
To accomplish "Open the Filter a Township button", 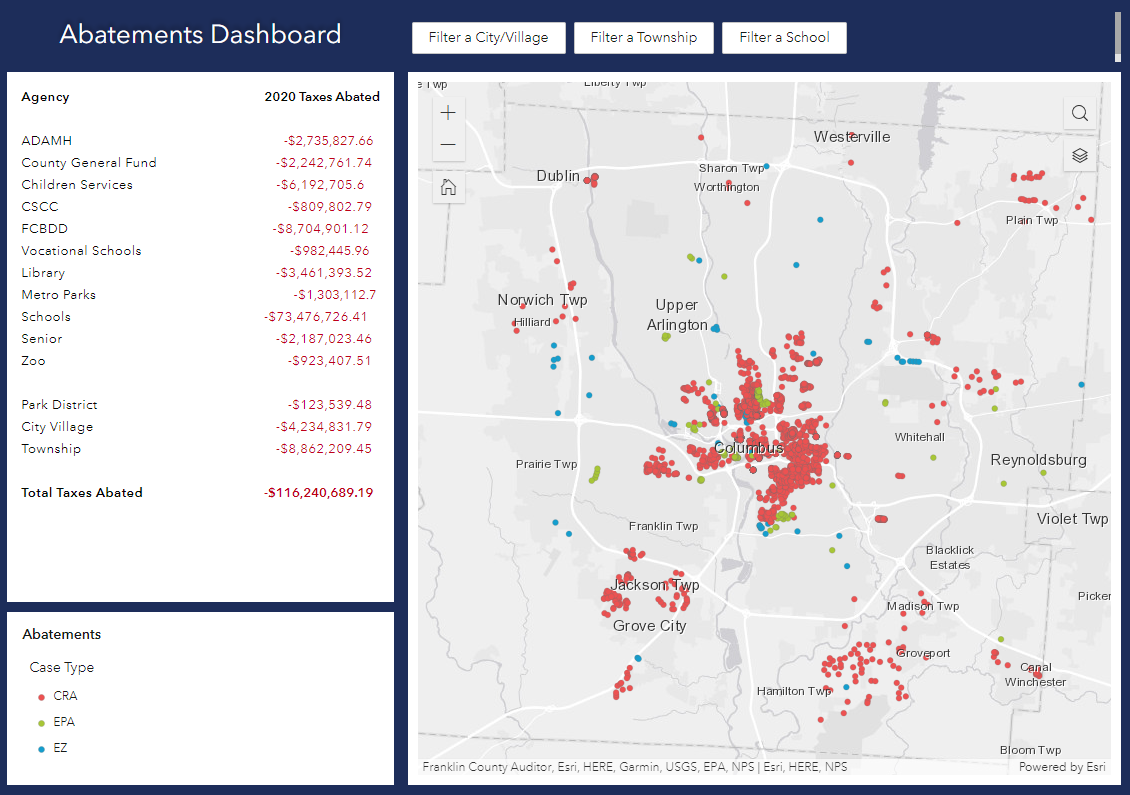I will [x=644, y=37].
